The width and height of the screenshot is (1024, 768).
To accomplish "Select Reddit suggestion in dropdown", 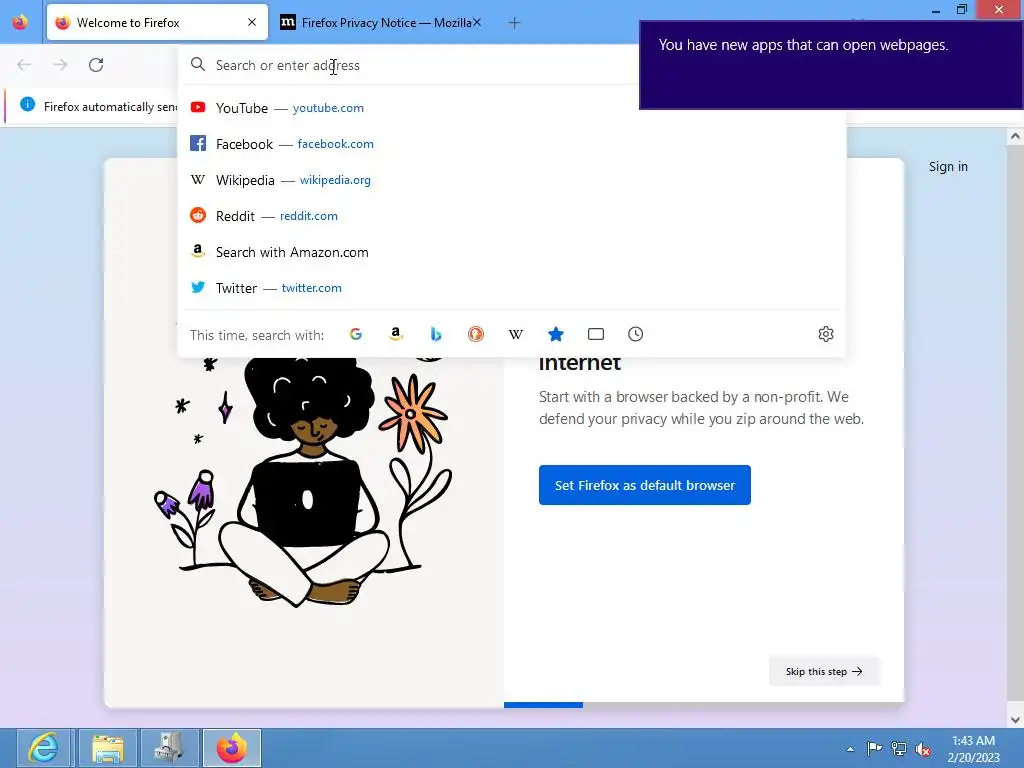I will (512, 216).
